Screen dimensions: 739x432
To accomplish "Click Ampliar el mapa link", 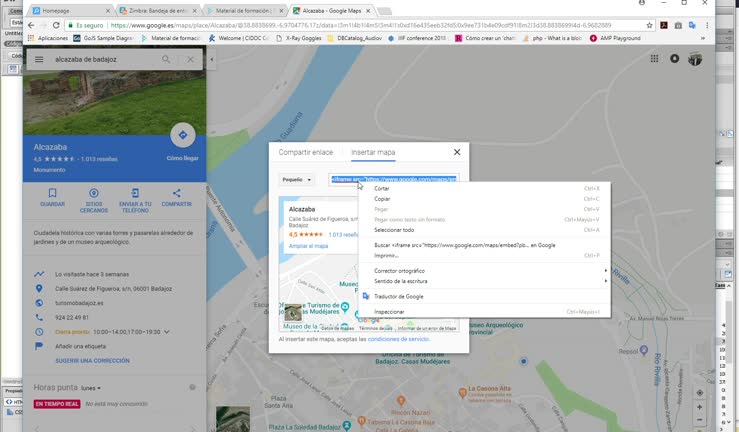I will [x=308, y=246].
